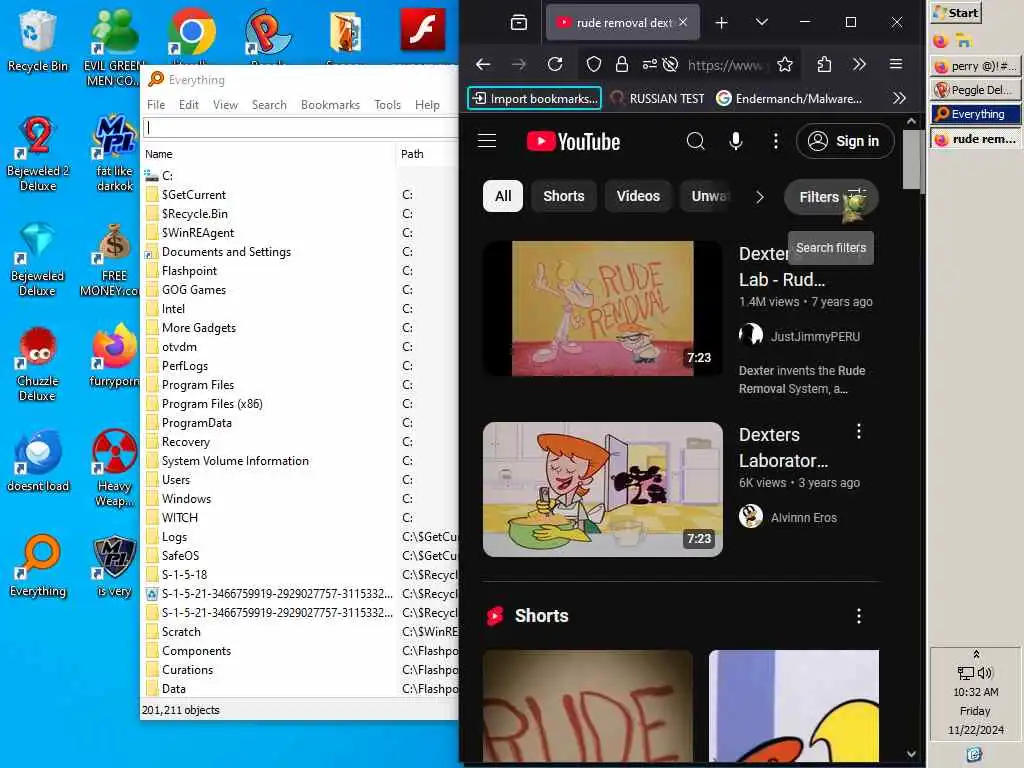Open View menu in Everything
Screen dimensions: 1024x768
click(x=225, y=104)
